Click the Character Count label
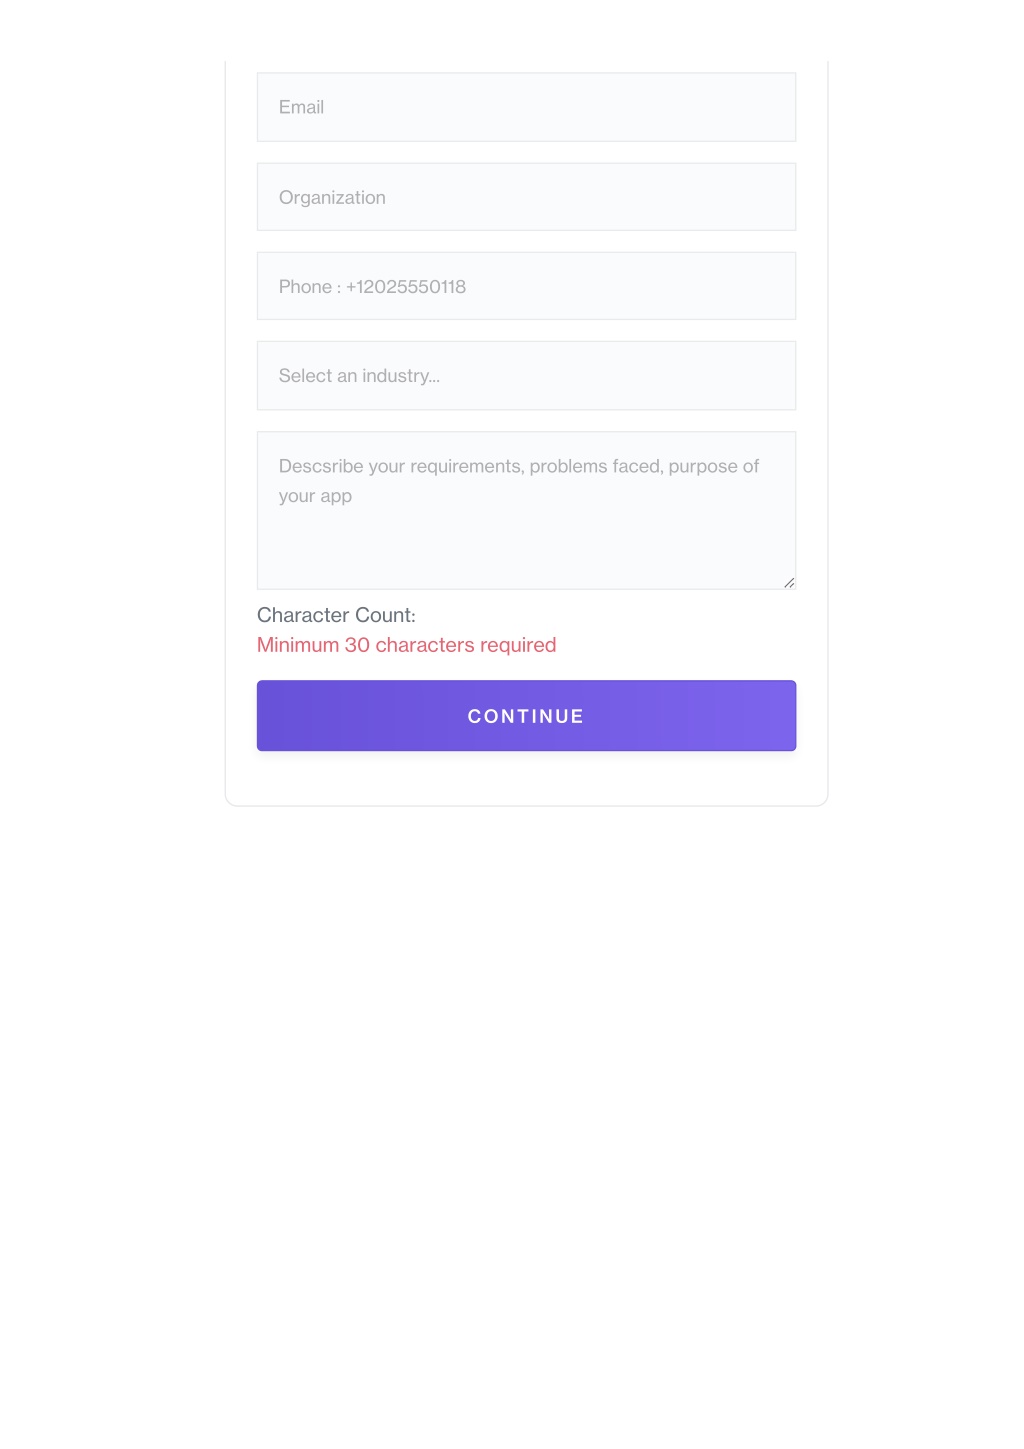The width and height of the screenshot is (1024, 1449). 336,615
